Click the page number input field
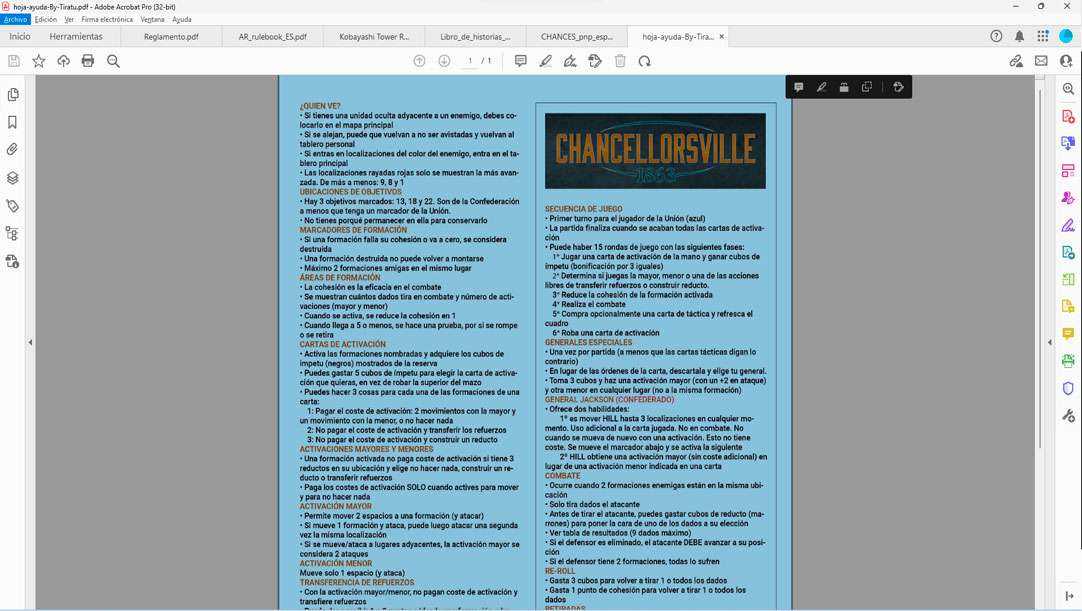This screenshot has height=611, width=1082. (470, 61)
